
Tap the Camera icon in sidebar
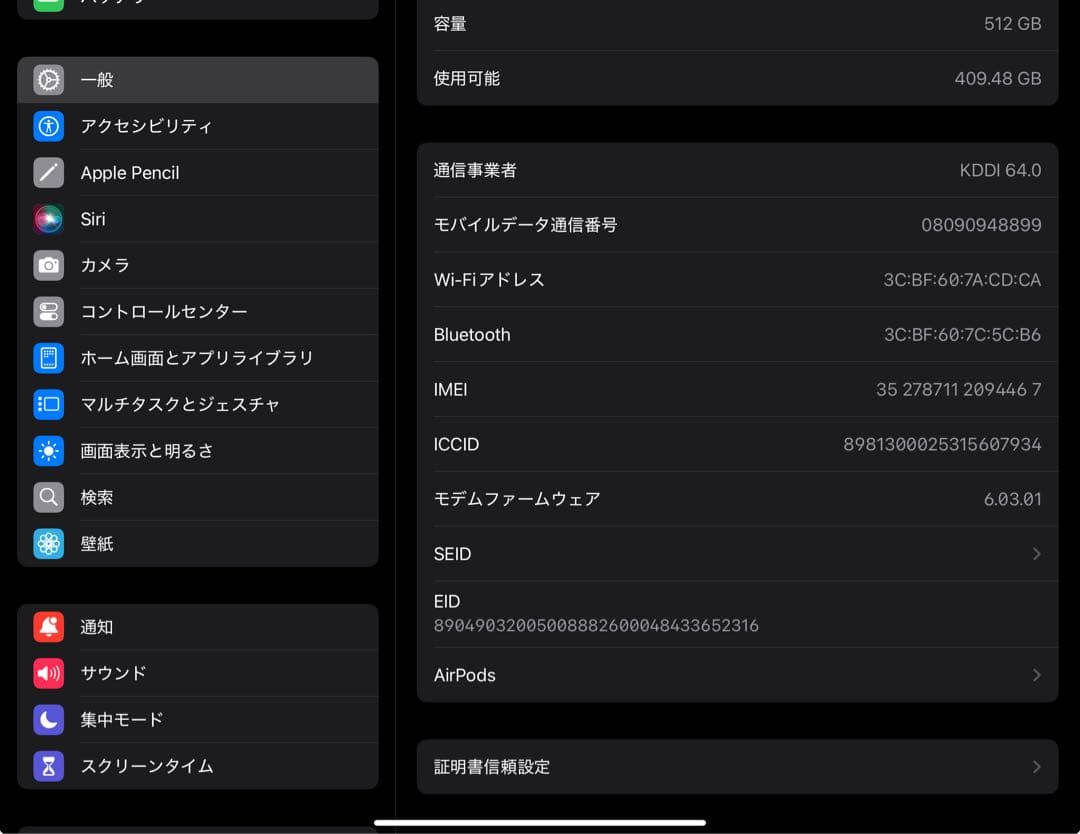click(48, 265)
